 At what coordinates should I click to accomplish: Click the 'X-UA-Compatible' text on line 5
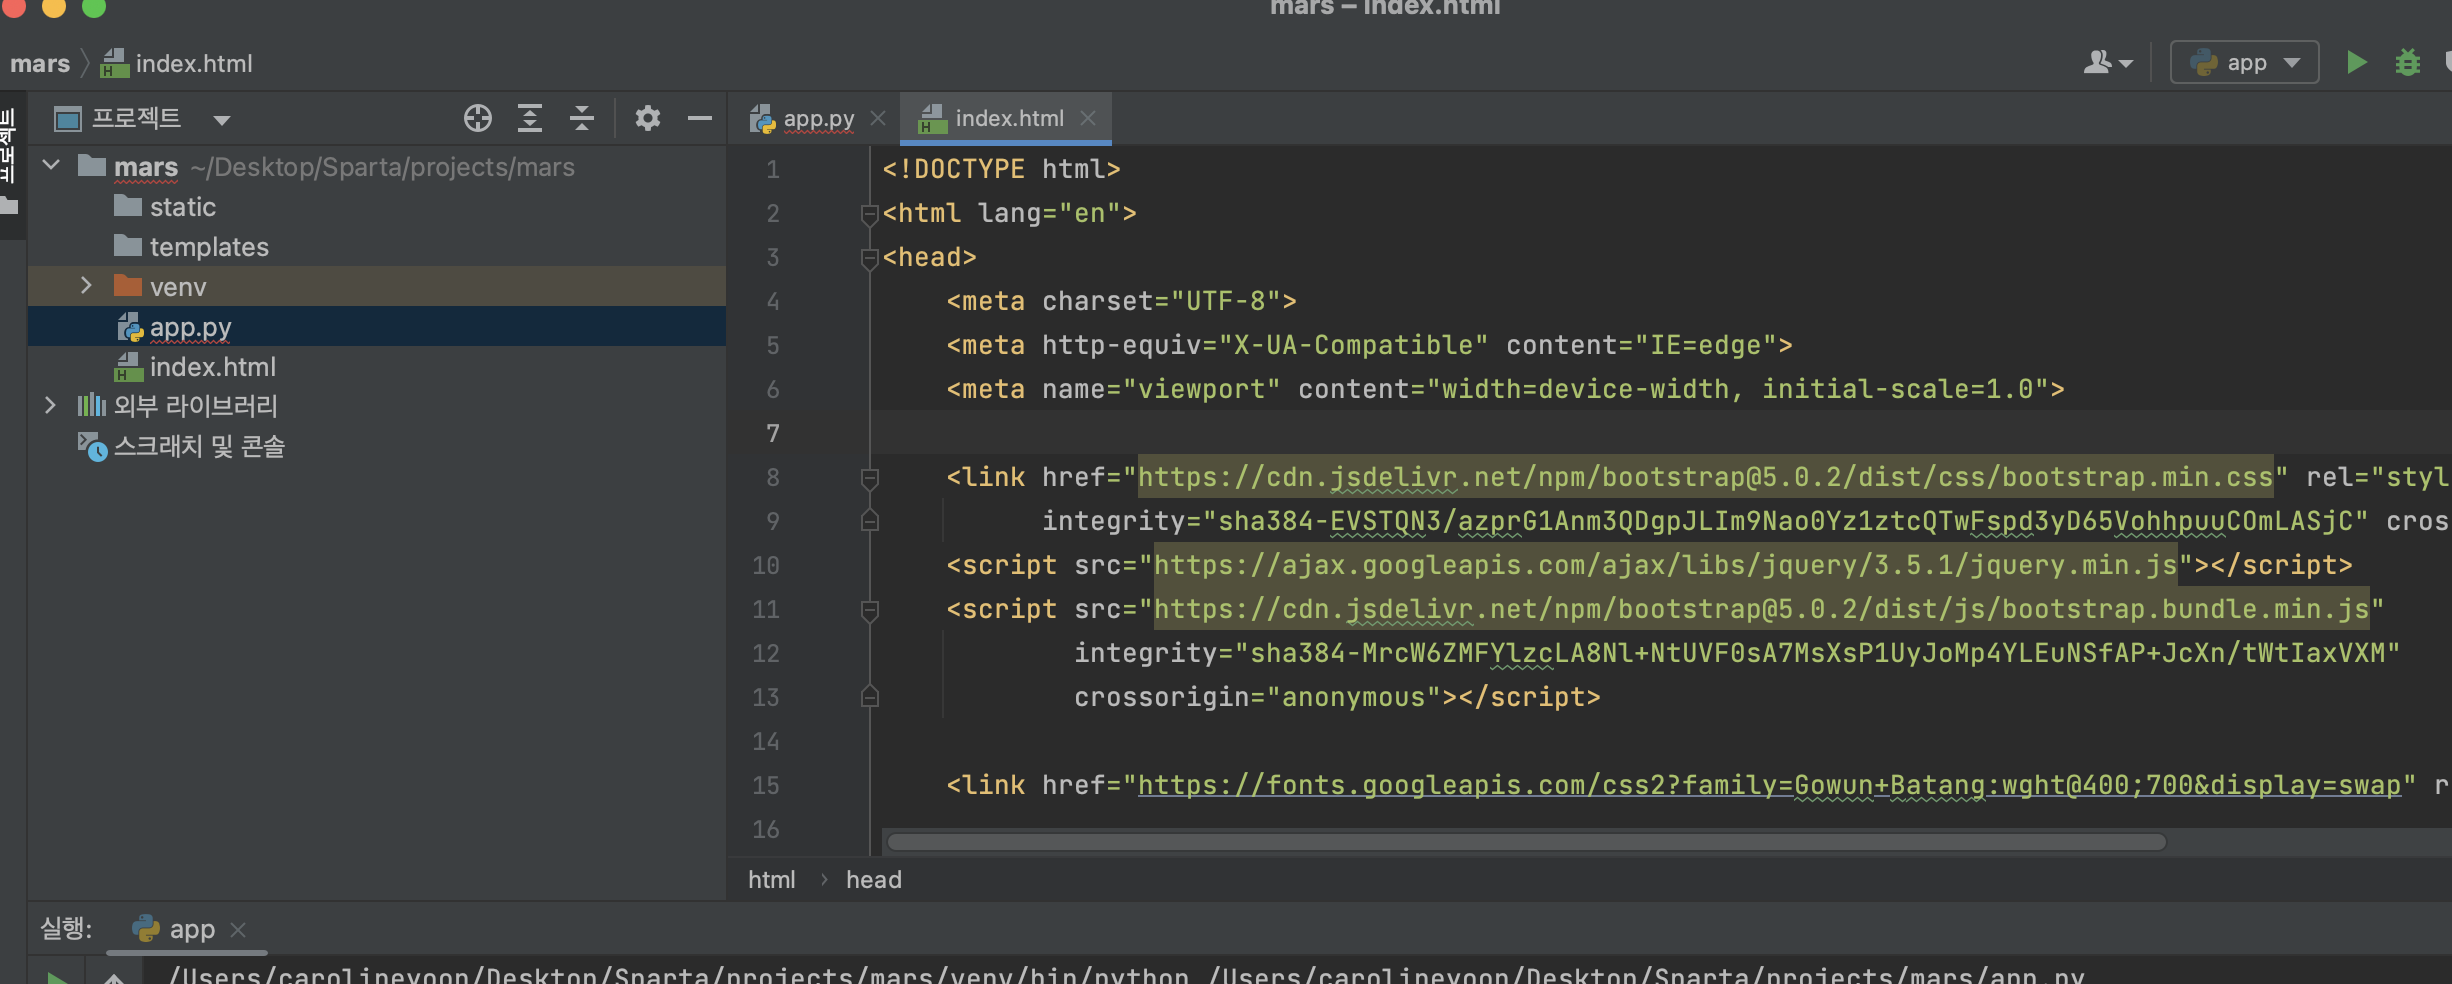1353,345
